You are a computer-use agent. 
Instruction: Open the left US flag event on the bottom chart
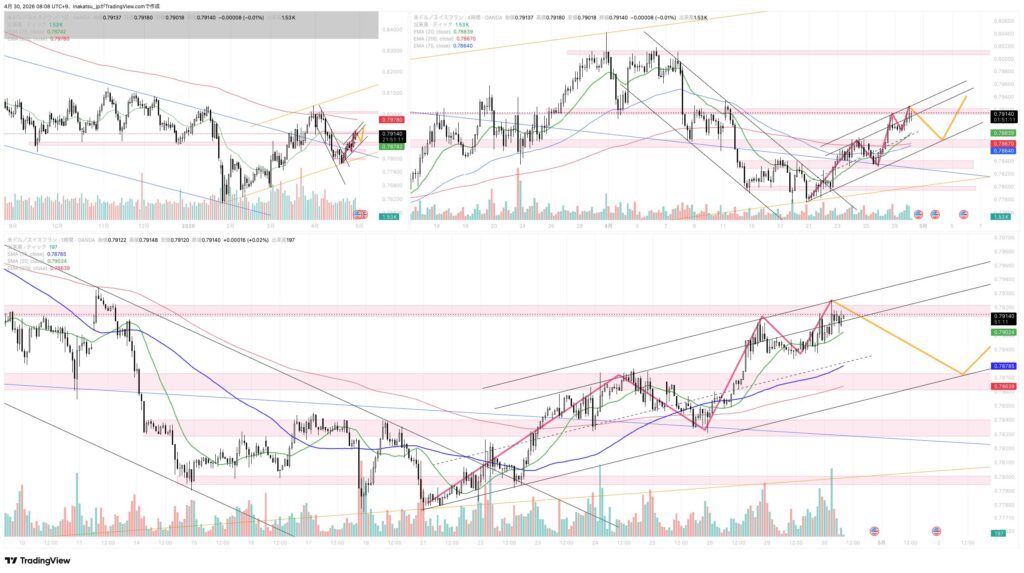[874, 530]
